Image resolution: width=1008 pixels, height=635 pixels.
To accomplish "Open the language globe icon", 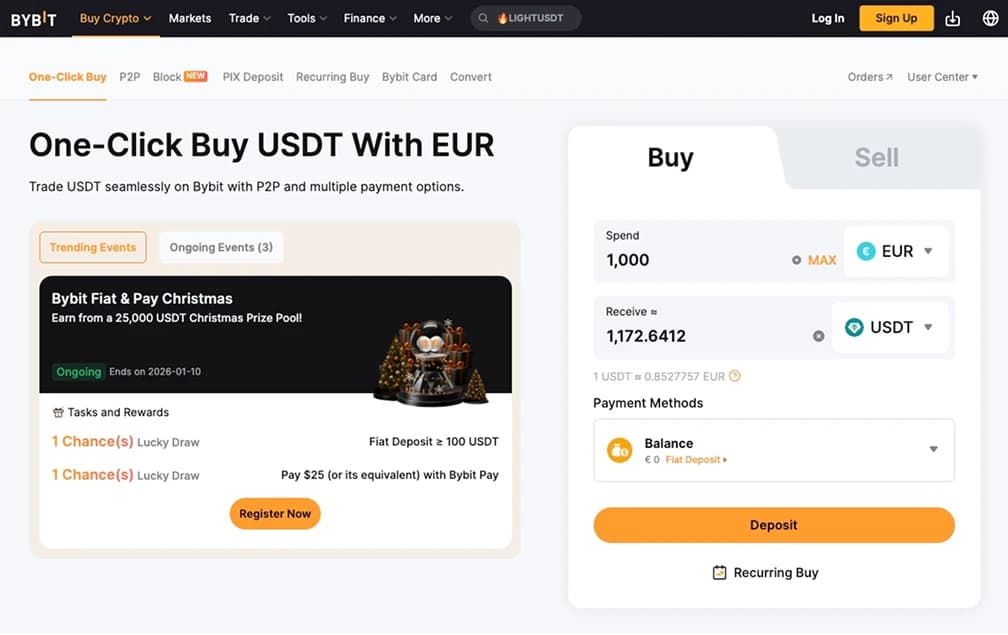I will point(989,18).
